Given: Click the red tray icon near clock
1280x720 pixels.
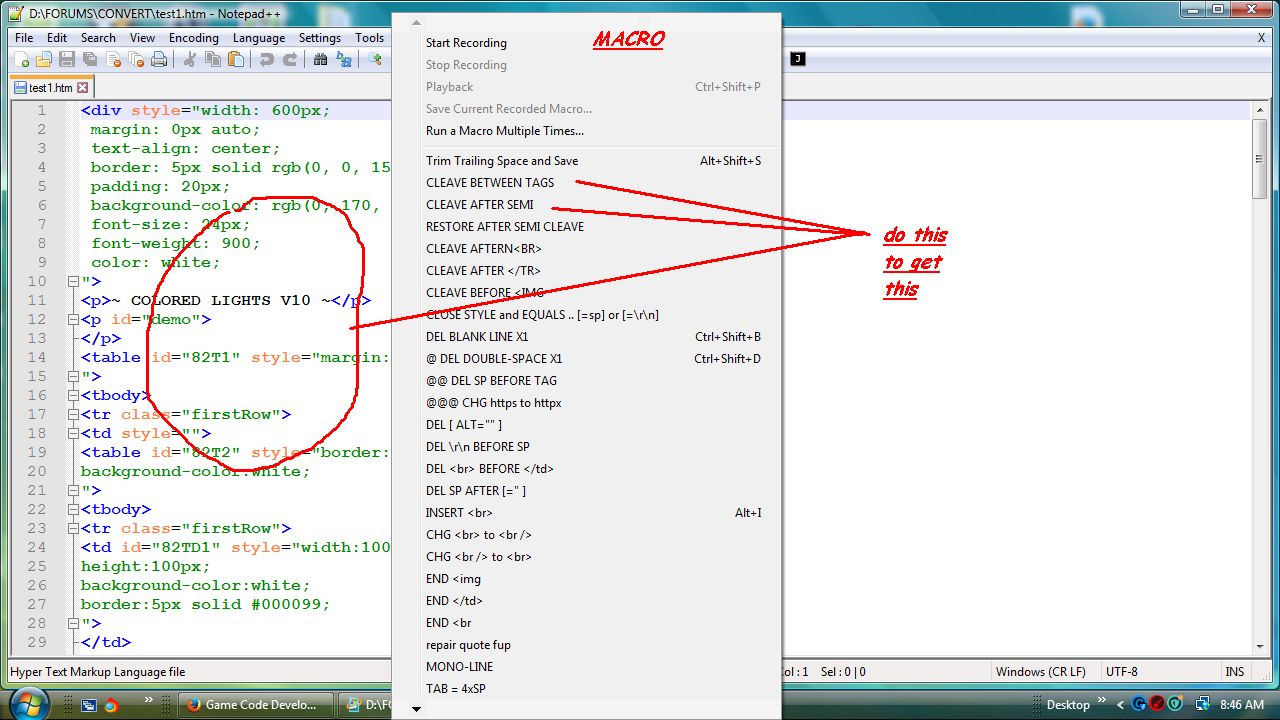Looking at the screenshot, I should click(1157, 704).
